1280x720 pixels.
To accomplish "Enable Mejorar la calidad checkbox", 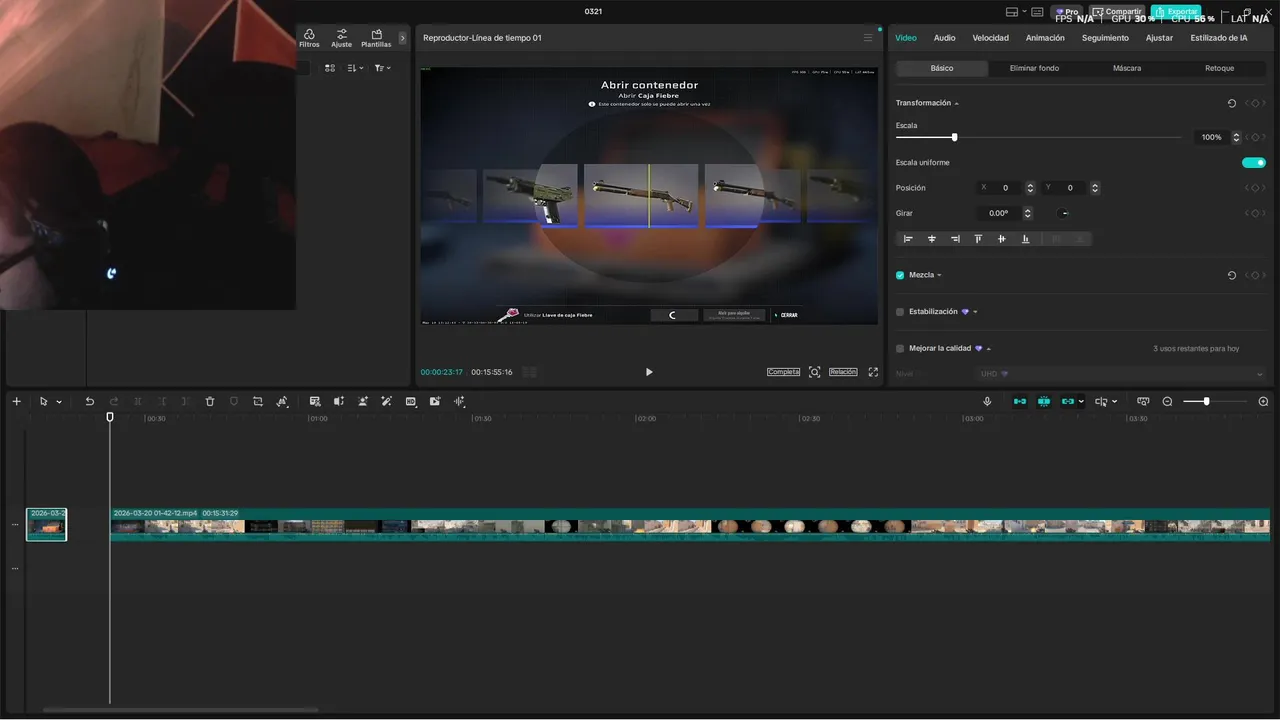I will coord(900,349).
